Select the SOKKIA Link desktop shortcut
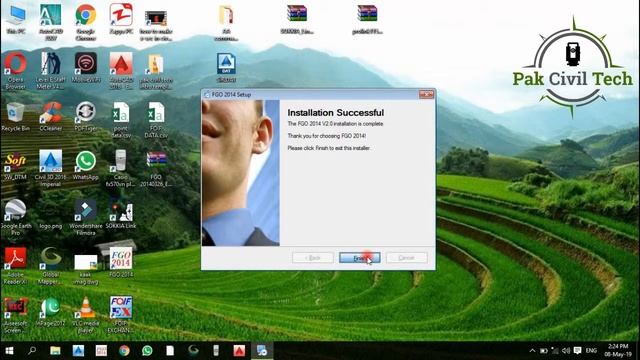The height and width of the screenshot is (360, 640). [x=121, y=214]
